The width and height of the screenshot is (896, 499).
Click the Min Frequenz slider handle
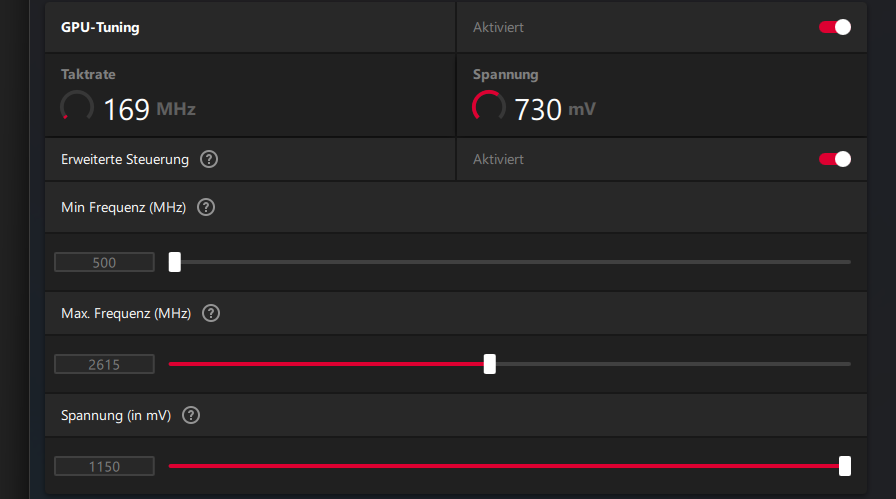pyautogui.click(x=174, y=262)
